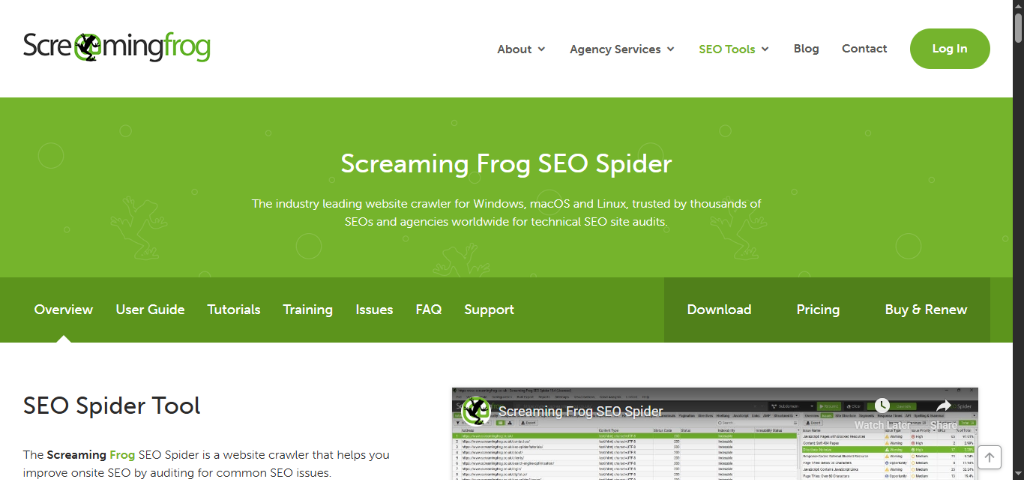
Task: Click the Watch Later clock icon
Action: [882, 406]
